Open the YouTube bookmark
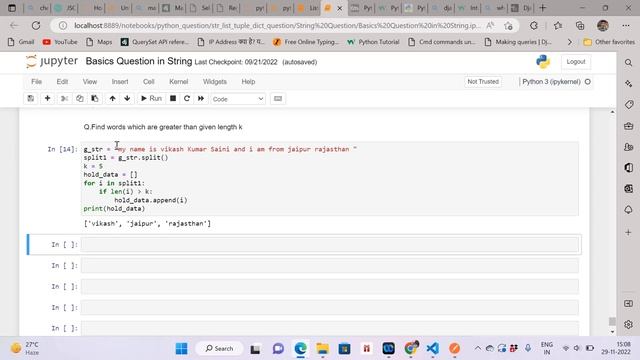The width and height of the screenshot is (640, 360). pos(60,42)
